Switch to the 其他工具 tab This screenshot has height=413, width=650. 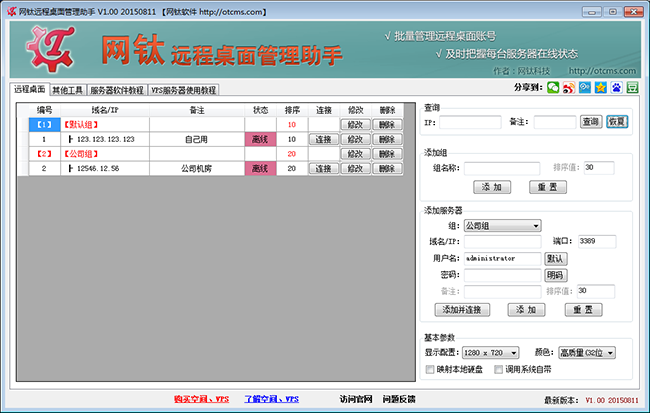click(x=68, y=90)
